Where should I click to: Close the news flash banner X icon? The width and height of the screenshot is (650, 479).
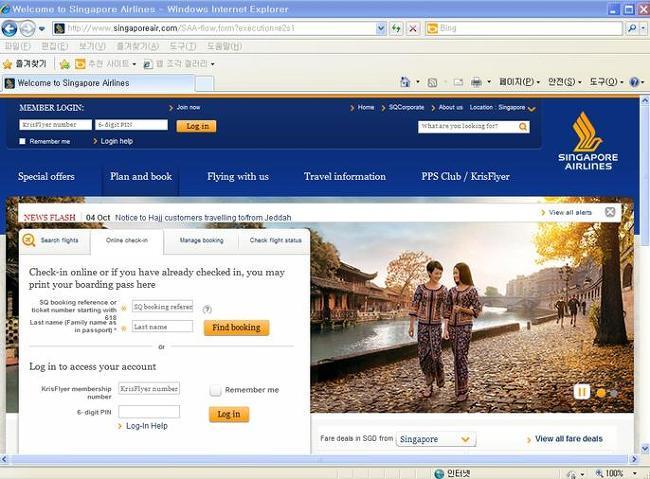(x=610, y=212)
